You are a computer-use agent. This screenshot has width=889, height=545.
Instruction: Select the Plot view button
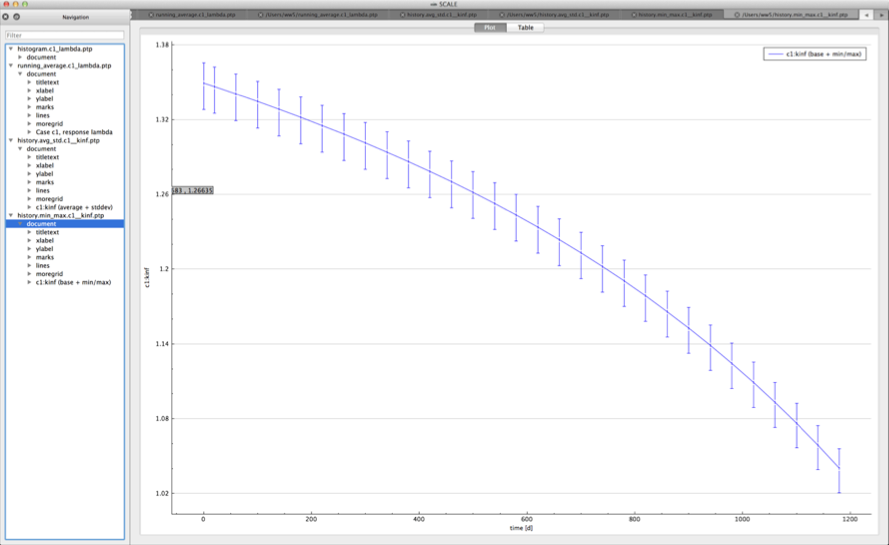(x=490, y=27)
